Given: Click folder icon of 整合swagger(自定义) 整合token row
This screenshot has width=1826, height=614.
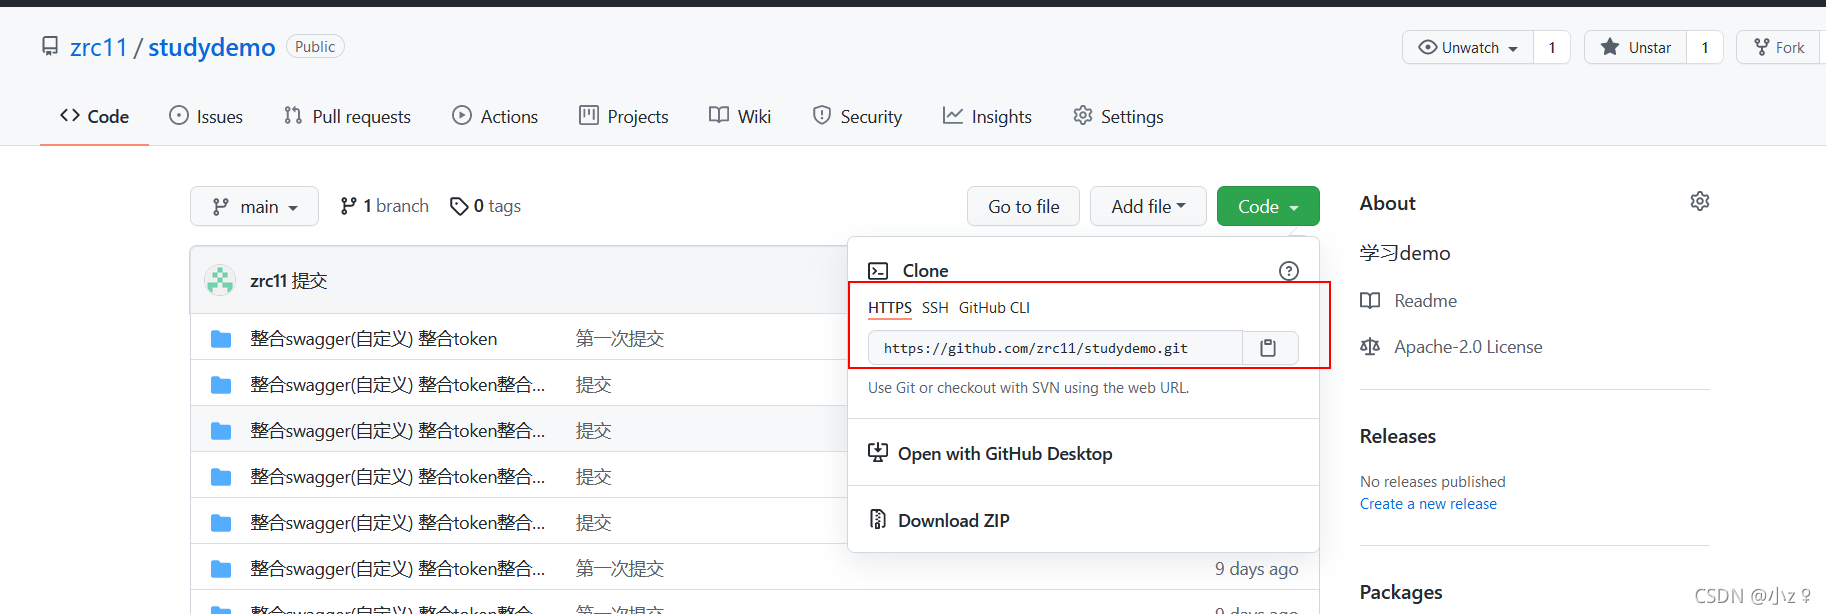Looking at the screenshot, I should click(221, 339).
